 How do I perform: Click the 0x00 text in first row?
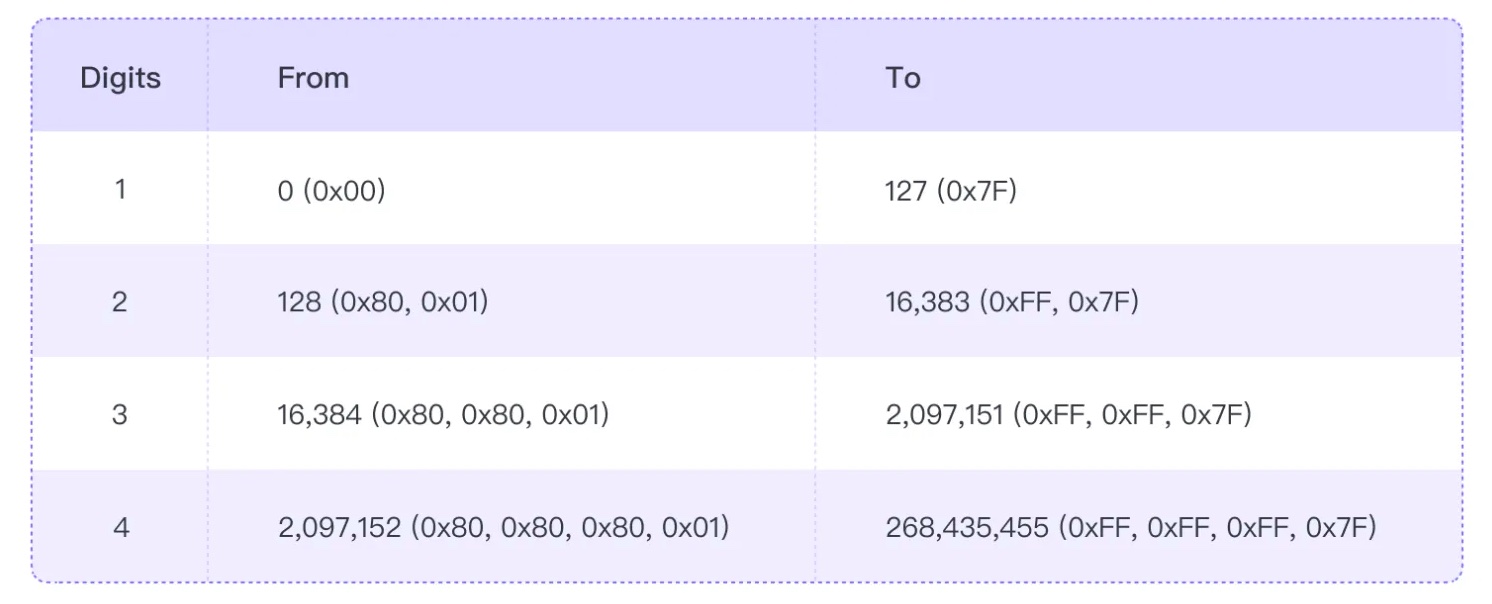pyautogui.click(x=345, y=190)
